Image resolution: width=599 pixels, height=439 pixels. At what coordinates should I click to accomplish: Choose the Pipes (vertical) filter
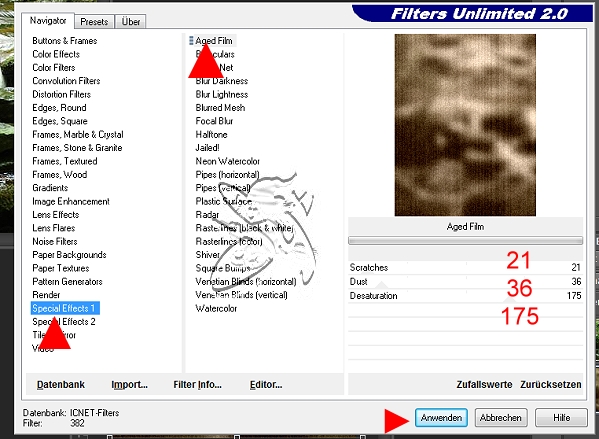(x=223, y=188)
